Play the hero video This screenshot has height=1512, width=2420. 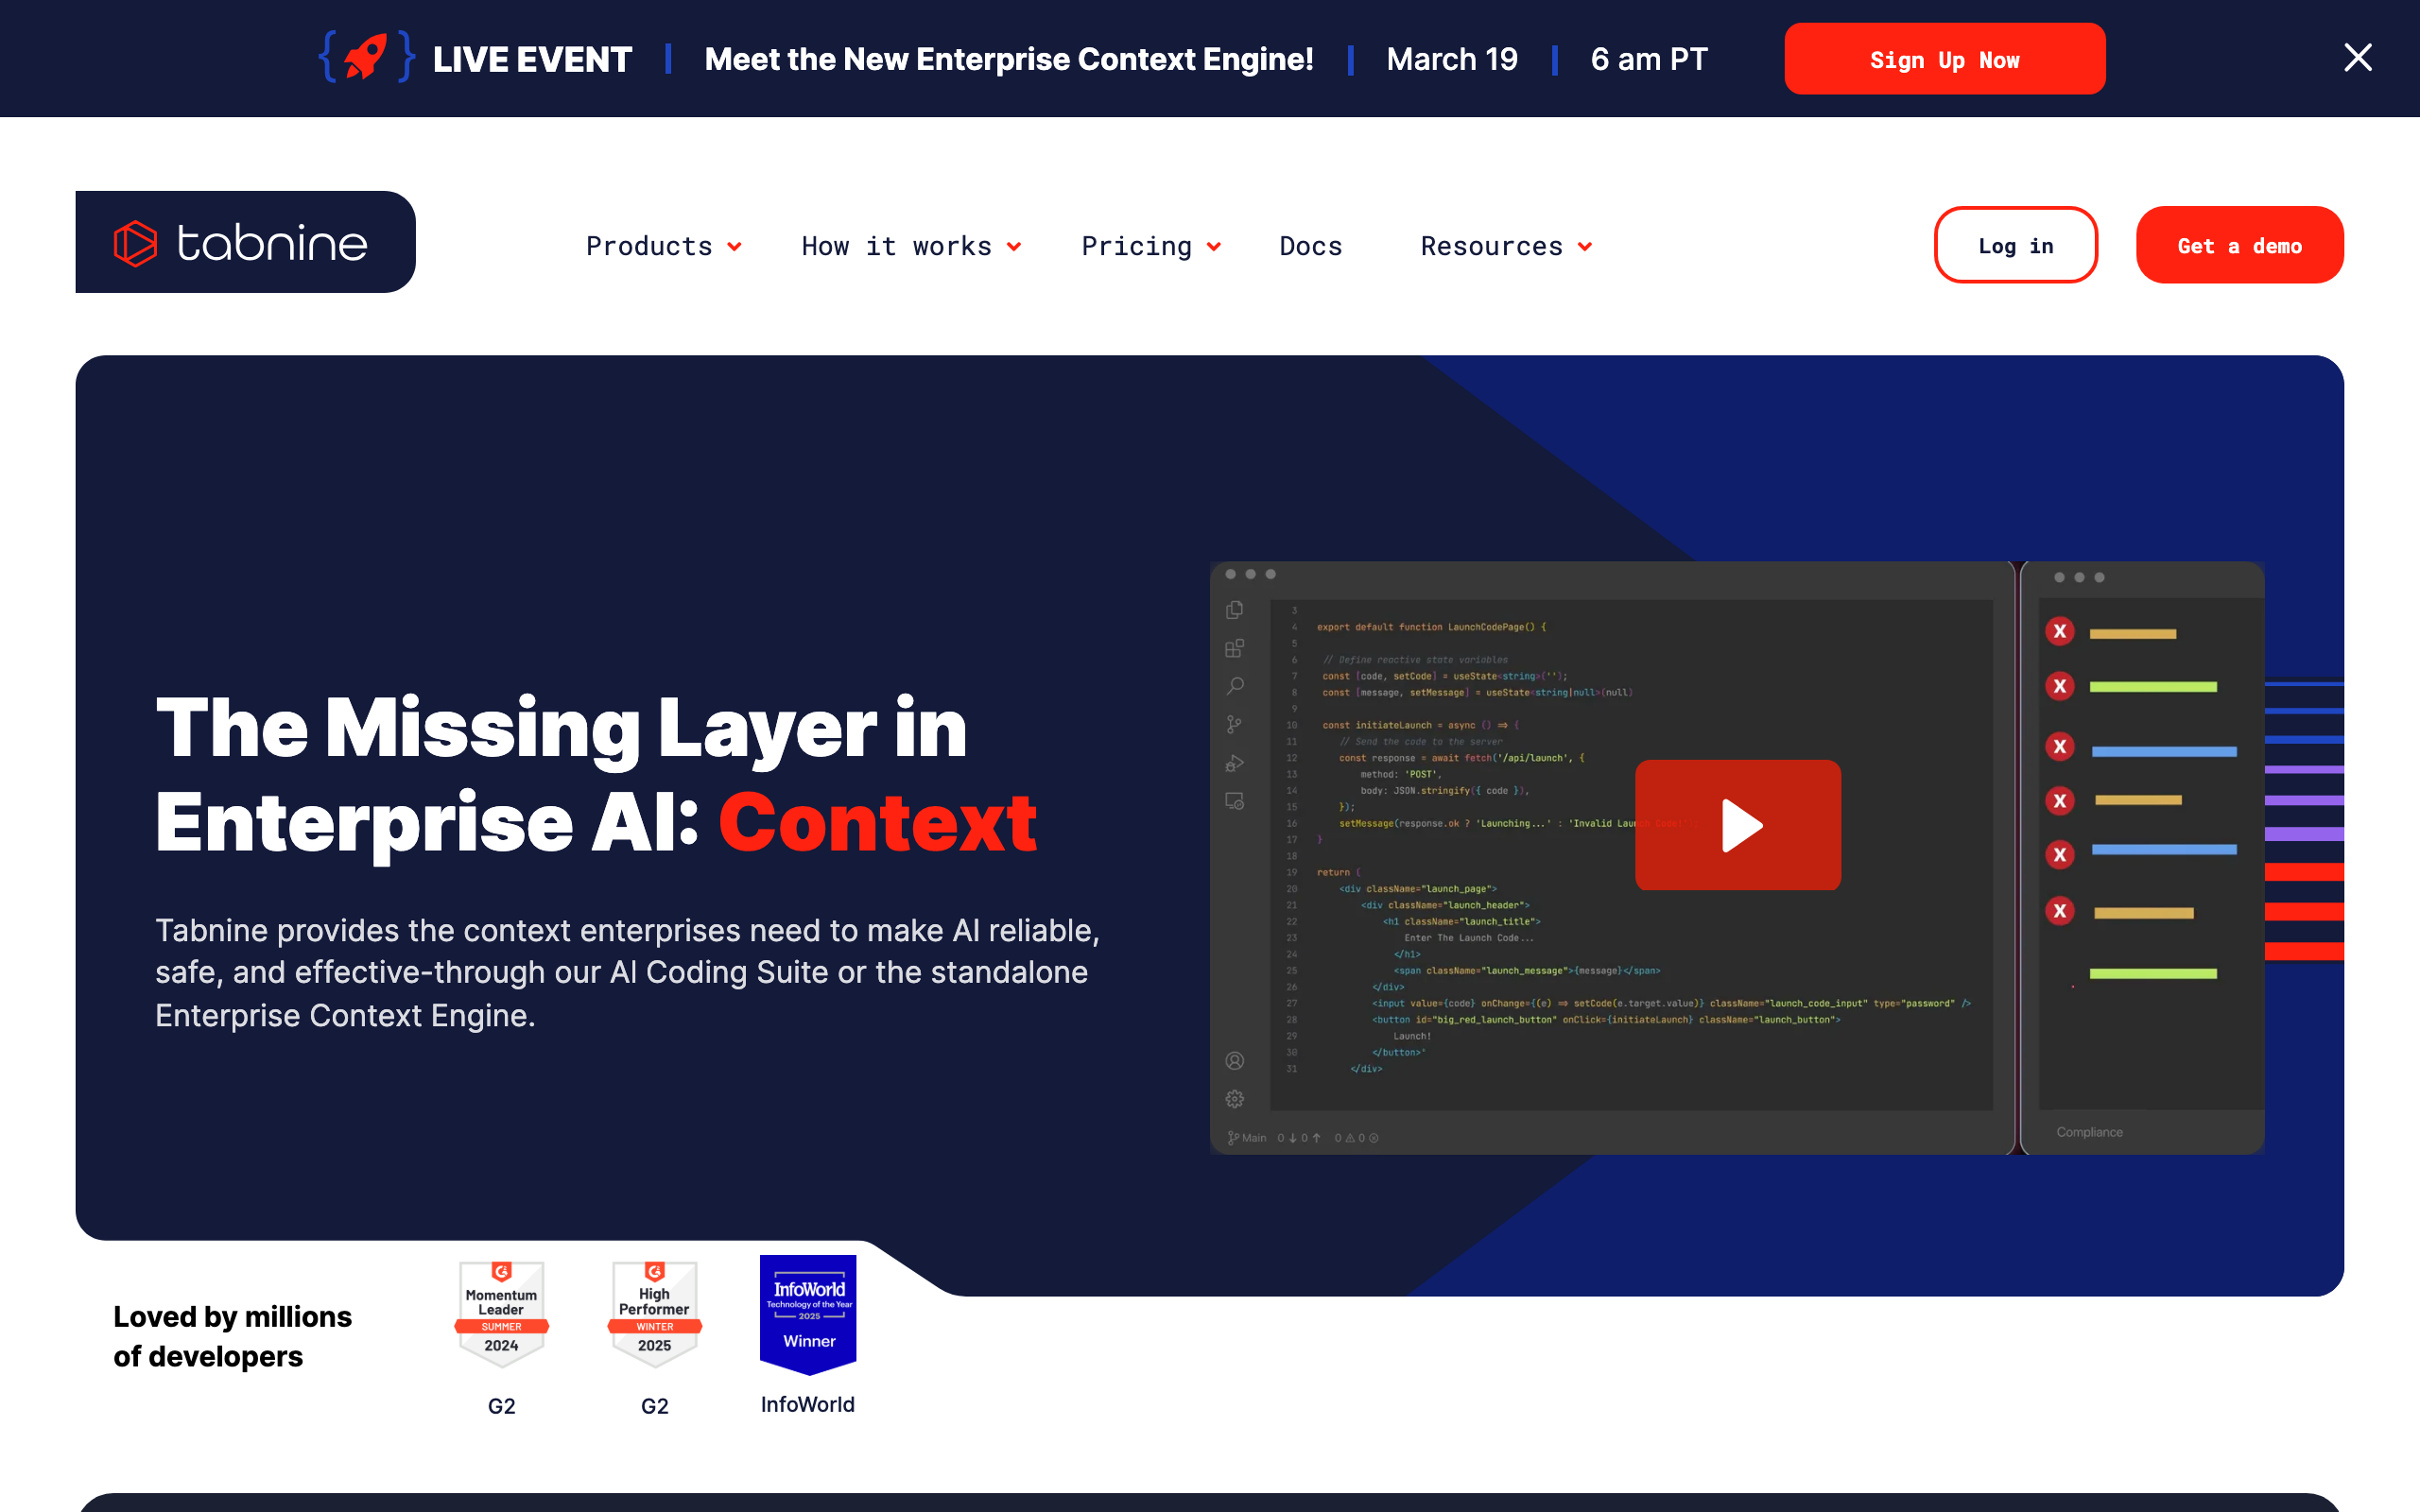click(1738, 825)
